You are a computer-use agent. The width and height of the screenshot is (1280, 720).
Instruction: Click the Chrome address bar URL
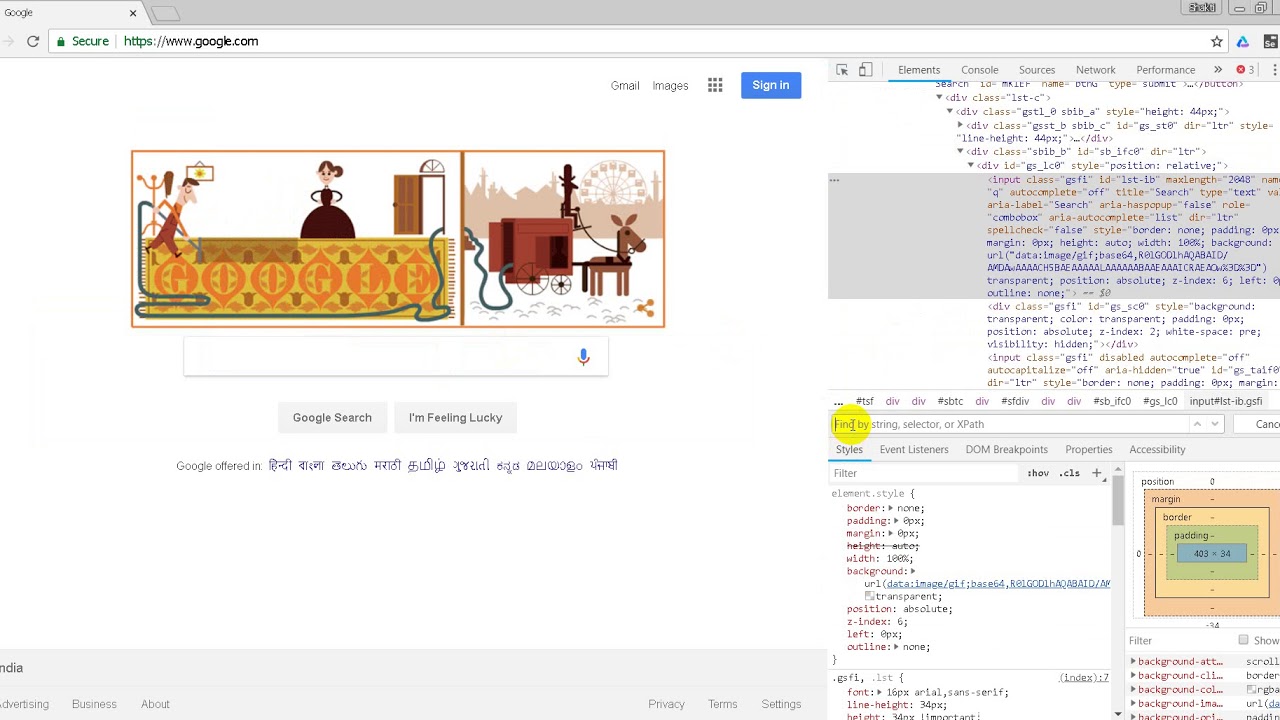click(191, 41)
